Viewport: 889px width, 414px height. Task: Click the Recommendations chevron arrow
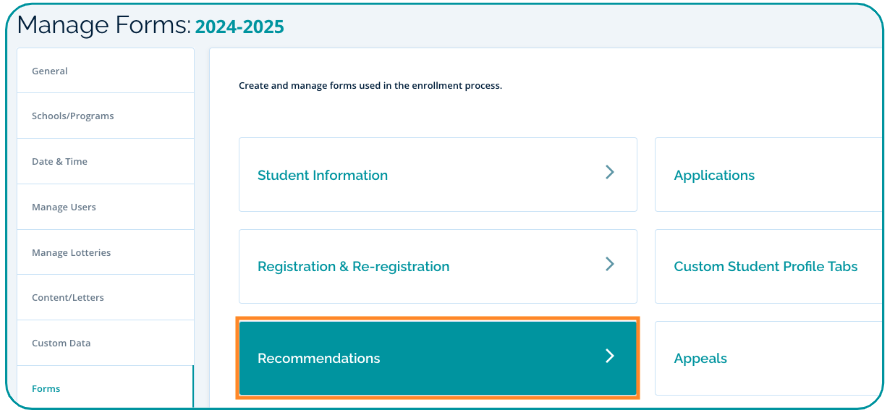click(609, 357)
